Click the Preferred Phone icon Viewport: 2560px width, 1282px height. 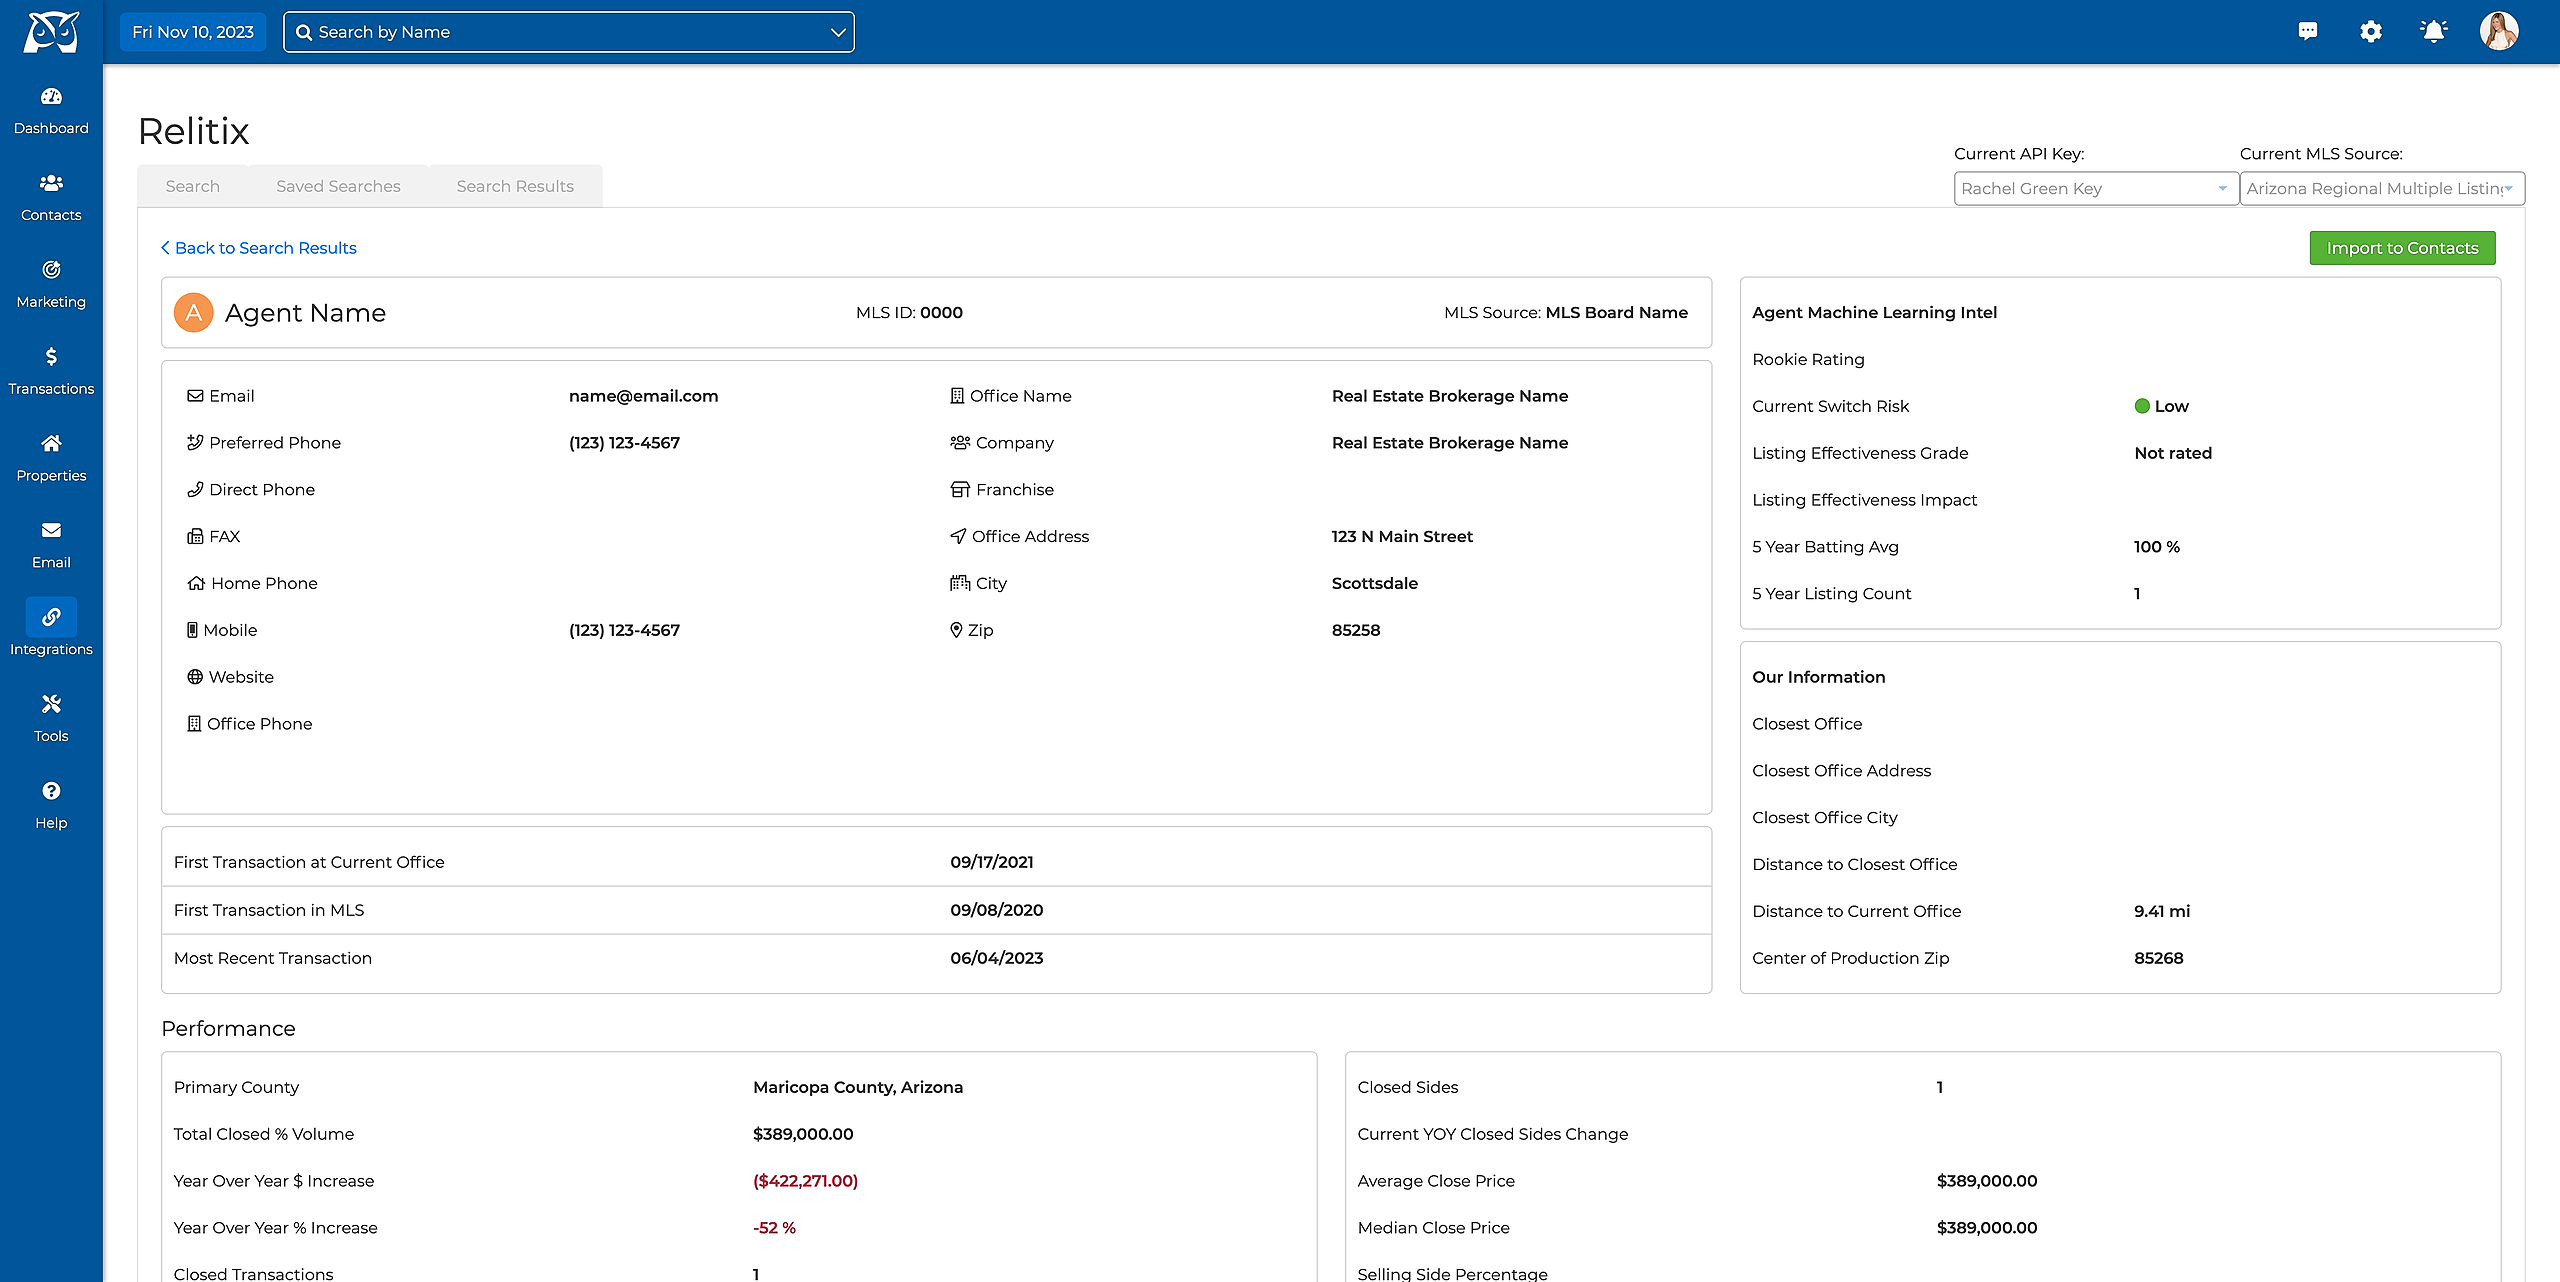tap(195, 443)
